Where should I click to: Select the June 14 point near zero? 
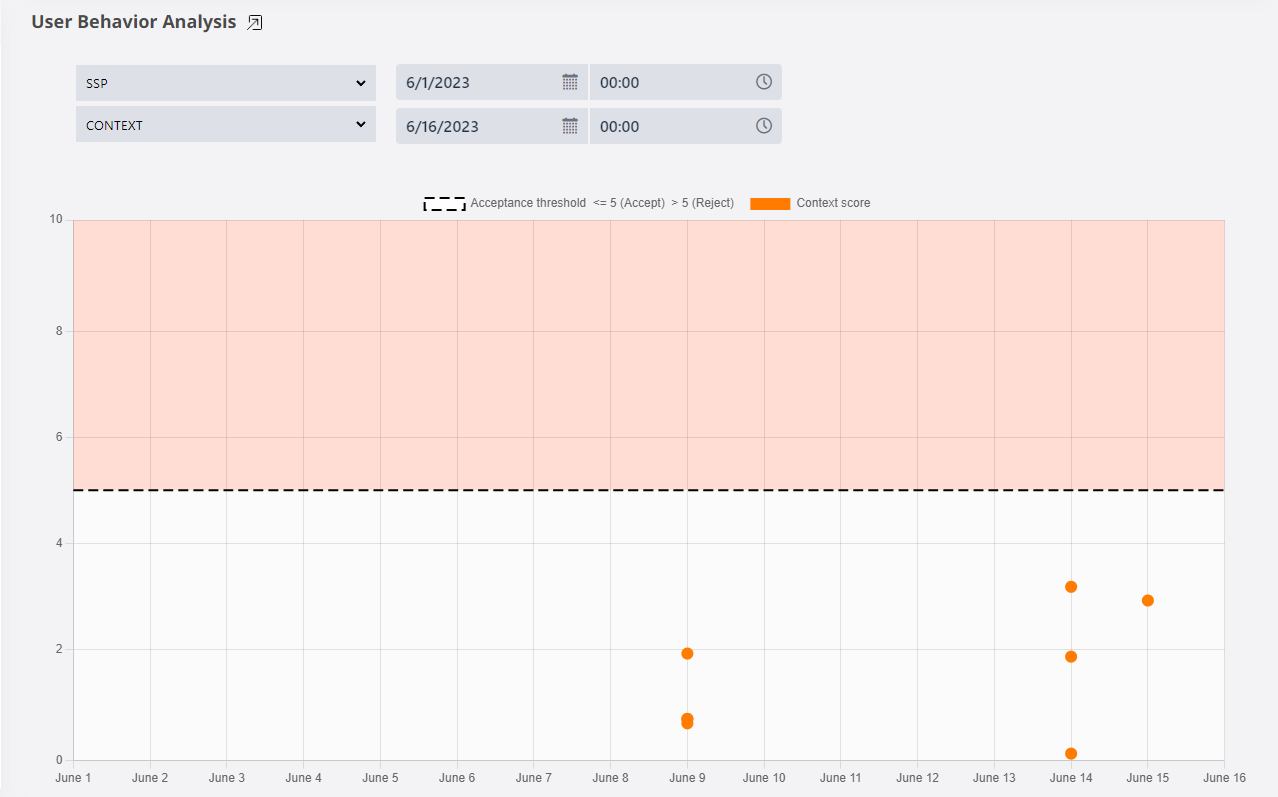(1071, 753)
